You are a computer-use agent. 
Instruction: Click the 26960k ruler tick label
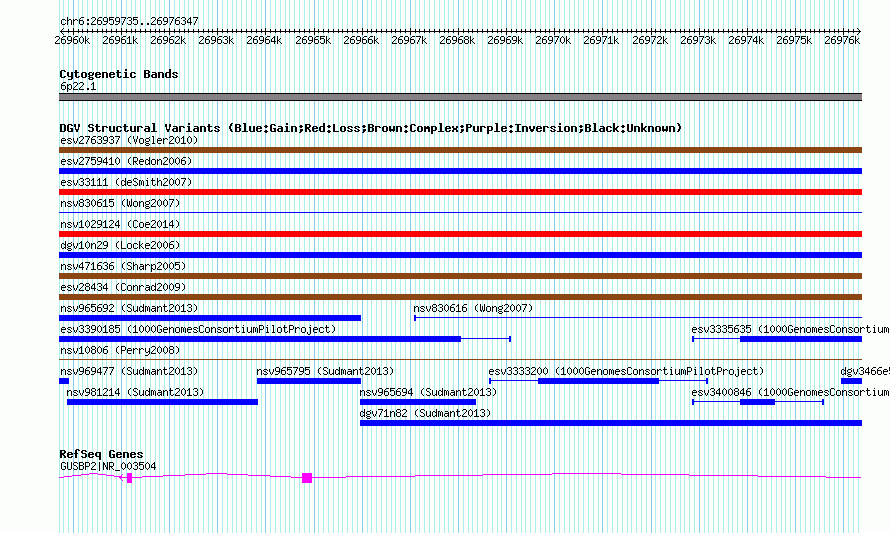(x=72, y=40)
